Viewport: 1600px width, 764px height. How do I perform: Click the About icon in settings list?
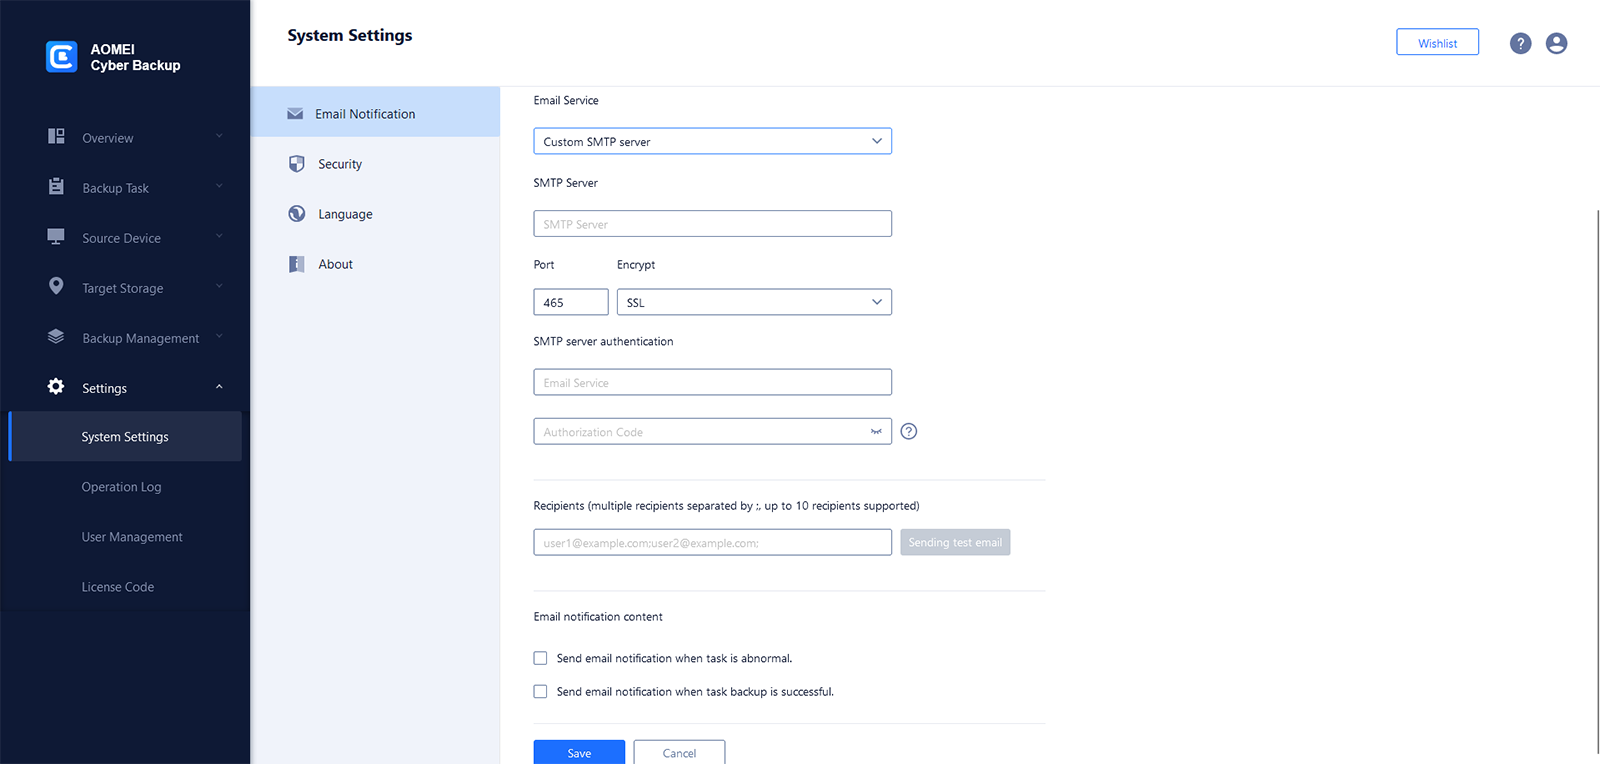[x=297, y=264]
